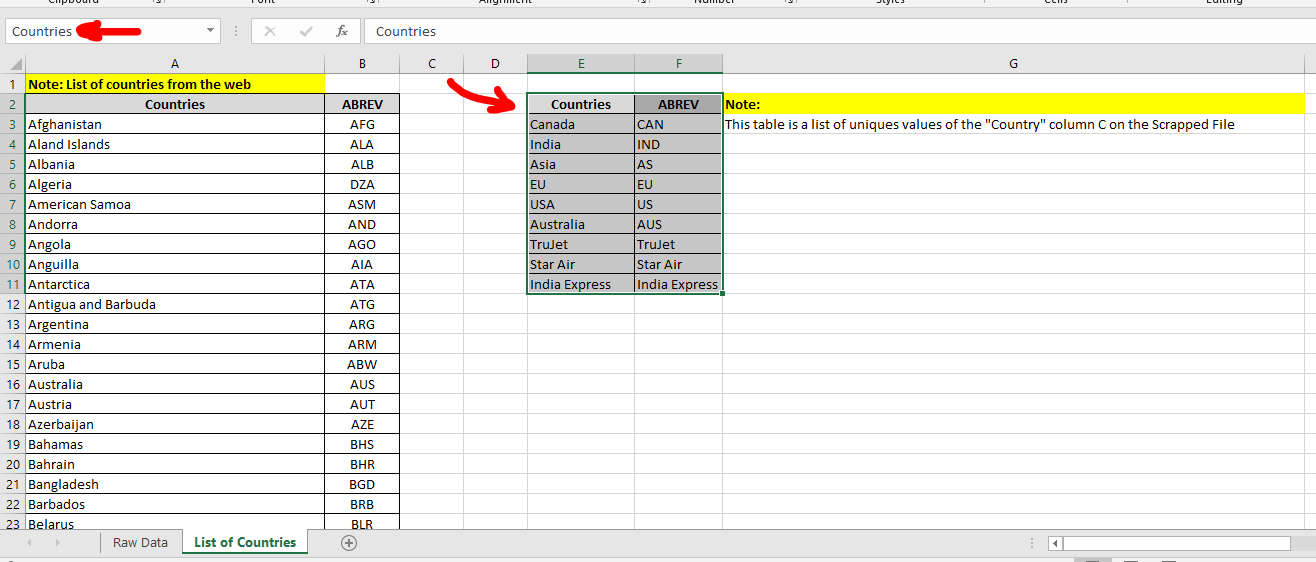Click the next sheet navigation arrow
The height and width of the screenshot is (562, 1316).
click(x=57, y=542)
